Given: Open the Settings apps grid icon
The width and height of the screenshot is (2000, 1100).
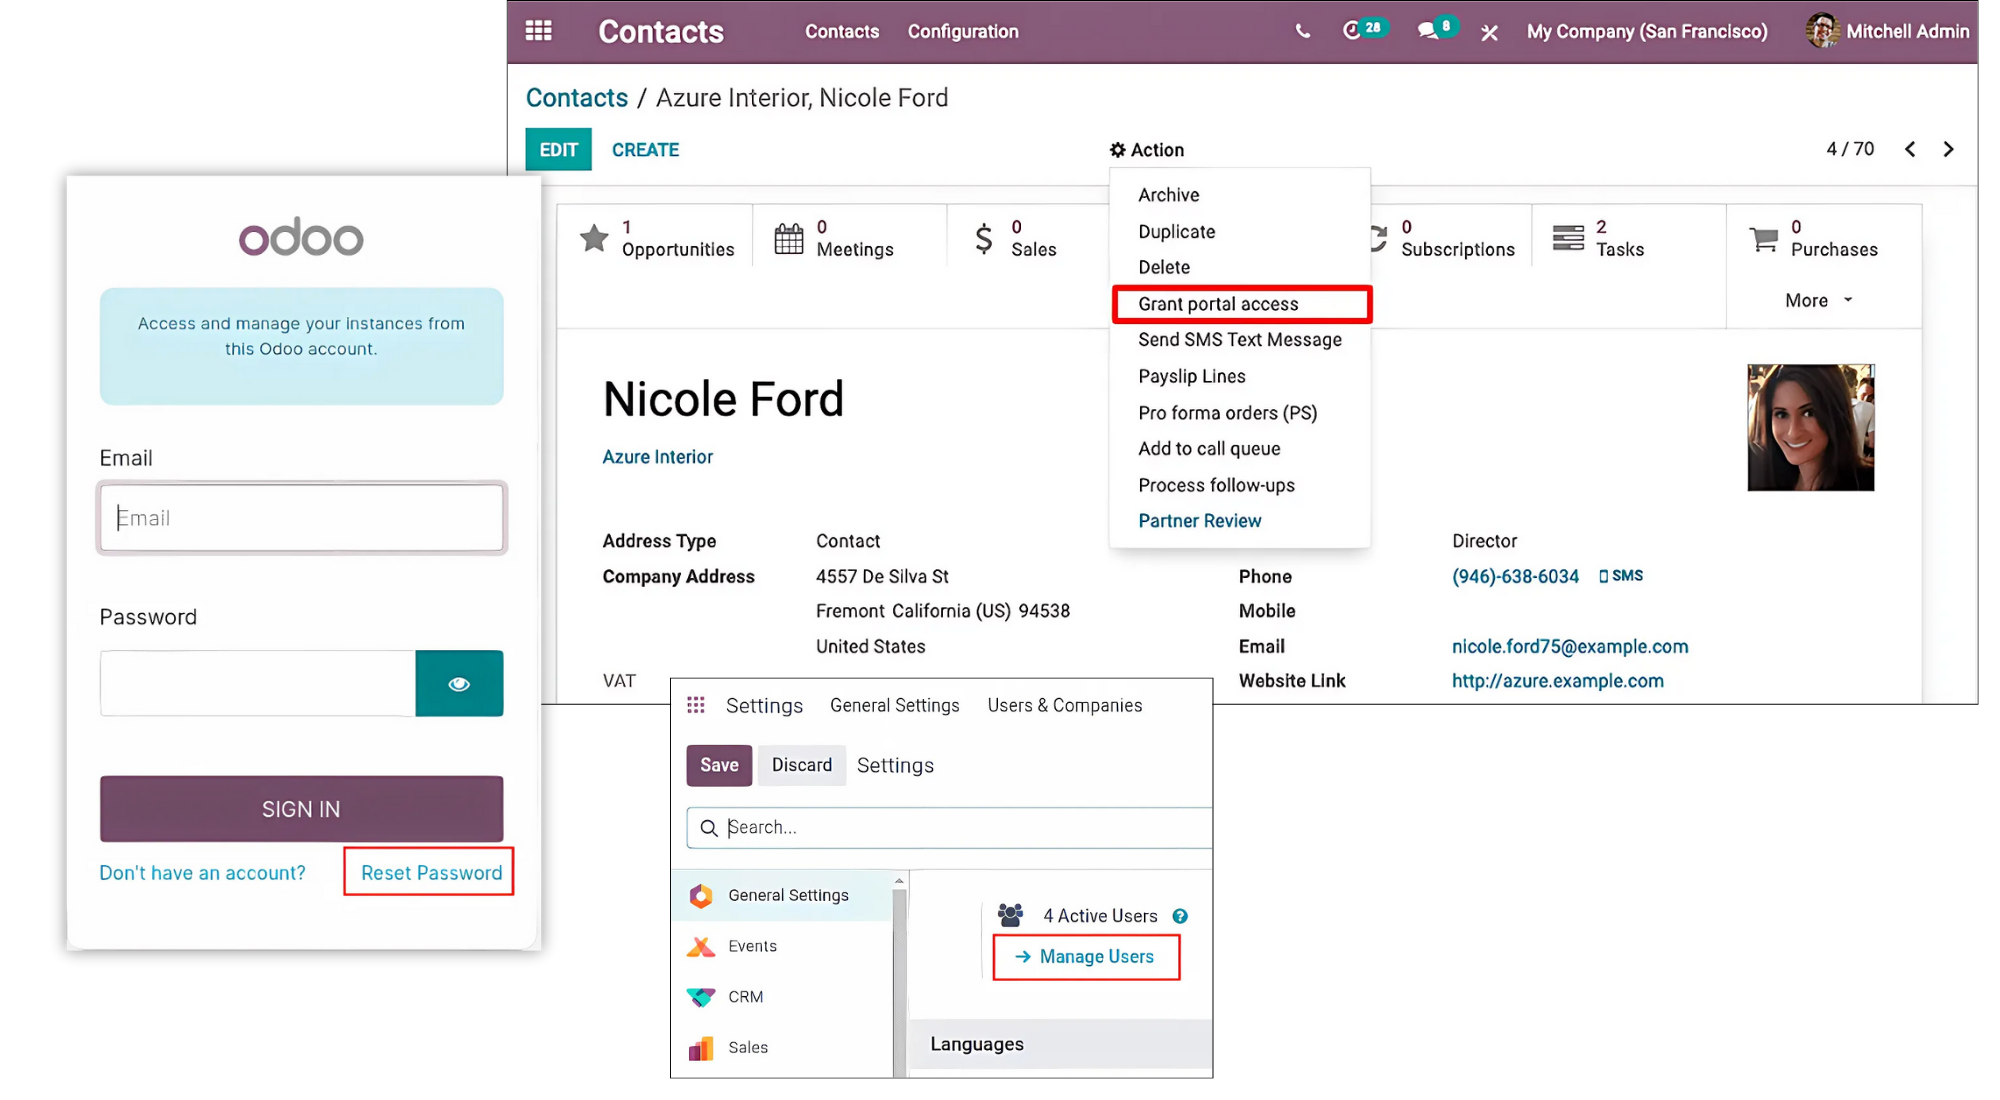Looking at the screenshot, I should pos(696,706).
